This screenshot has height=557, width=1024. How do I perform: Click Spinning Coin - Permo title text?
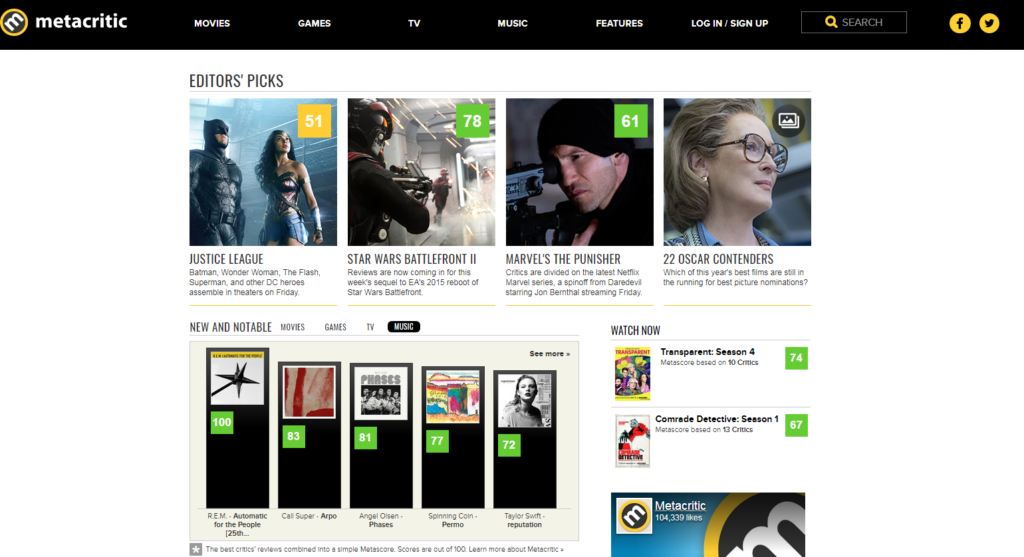click(453, 520)
